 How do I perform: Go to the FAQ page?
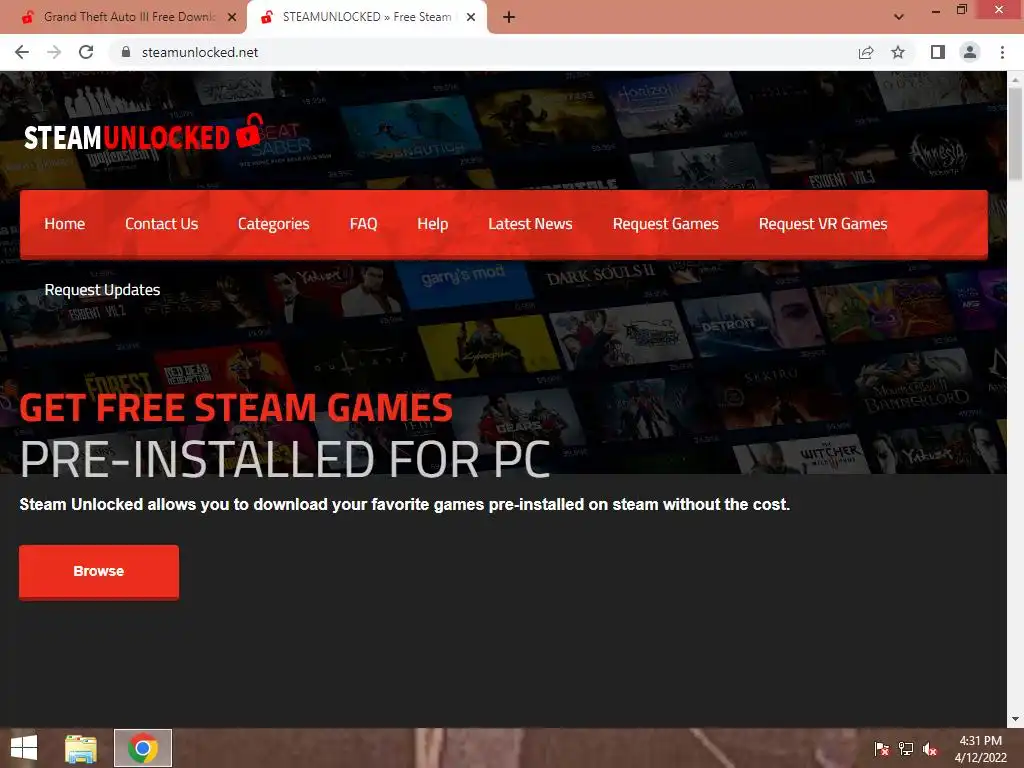(364, 224)
